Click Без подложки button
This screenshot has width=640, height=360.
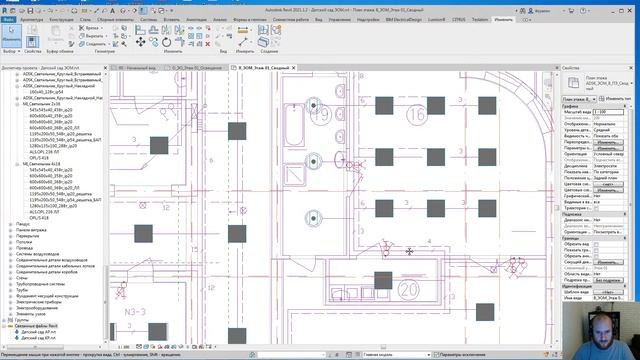pyautogui.click(x=608, y=280)
